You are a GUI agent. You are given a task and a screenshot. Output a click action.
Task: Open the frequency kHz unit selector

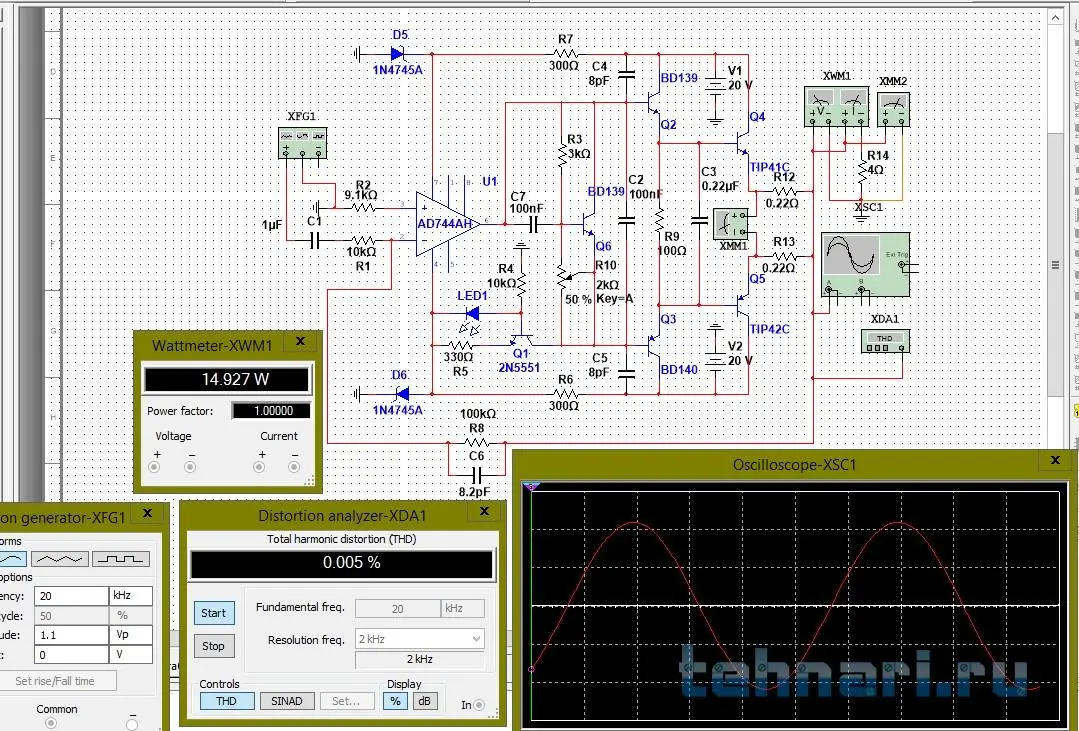coord(131,595)
